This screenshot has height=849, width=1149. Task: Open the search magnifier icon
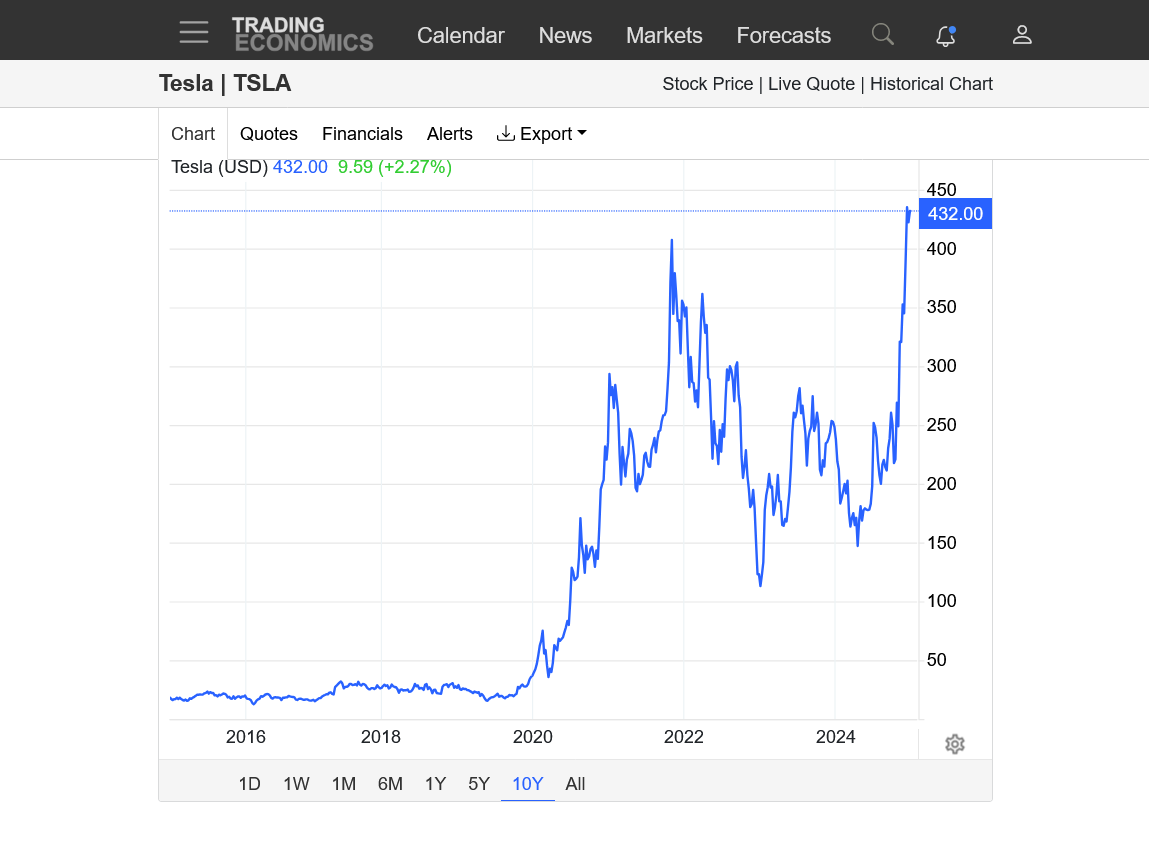tap(882, 35)
